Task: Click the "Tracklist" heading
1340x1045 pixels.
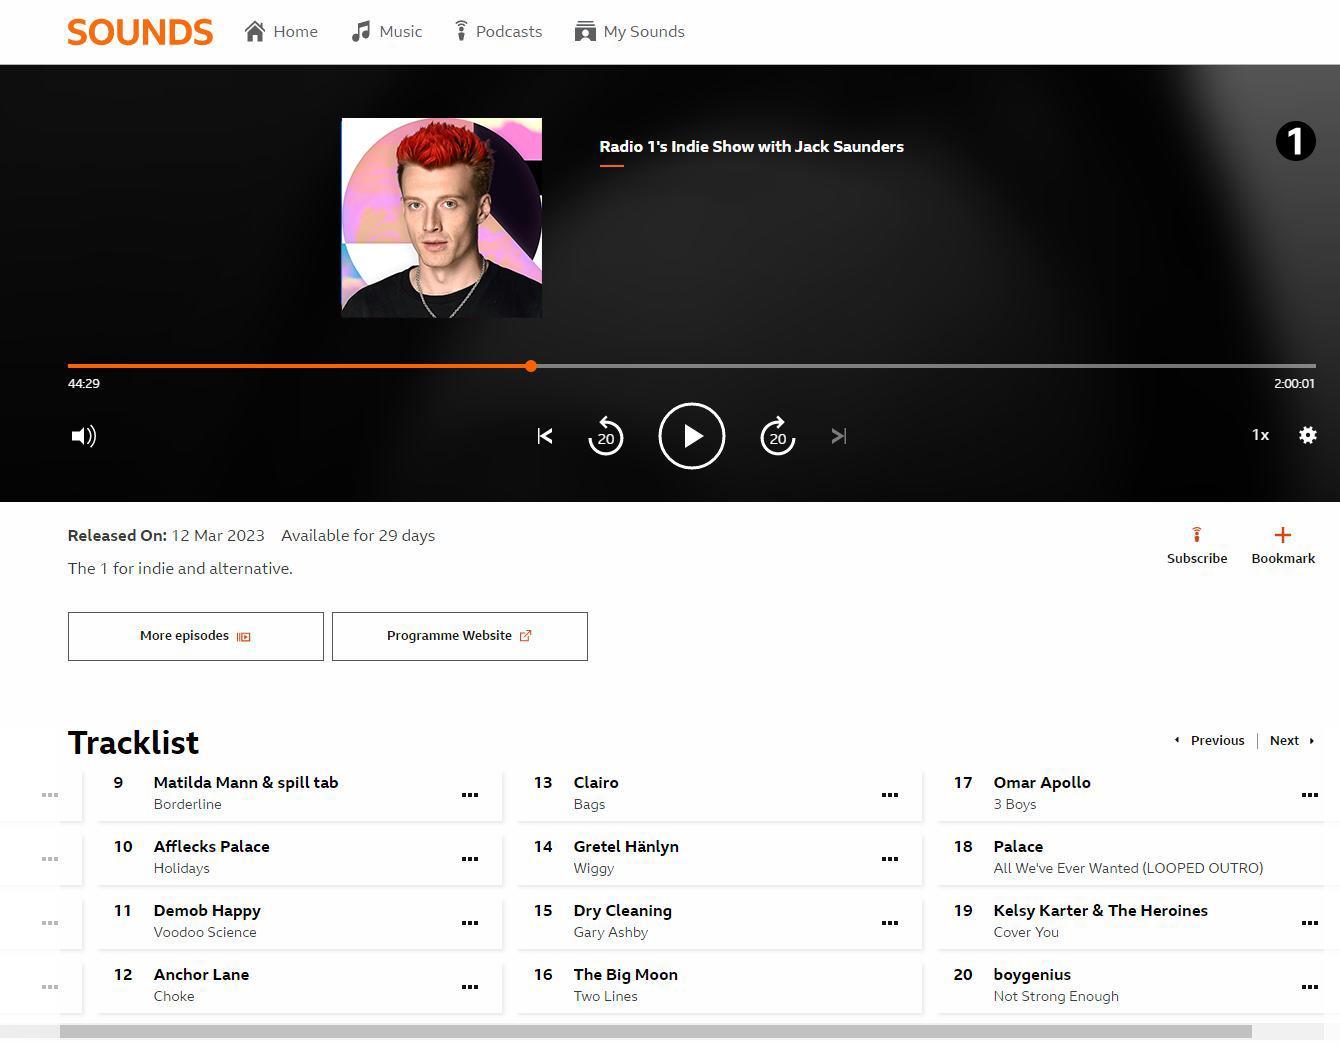Action: point(134,742)
